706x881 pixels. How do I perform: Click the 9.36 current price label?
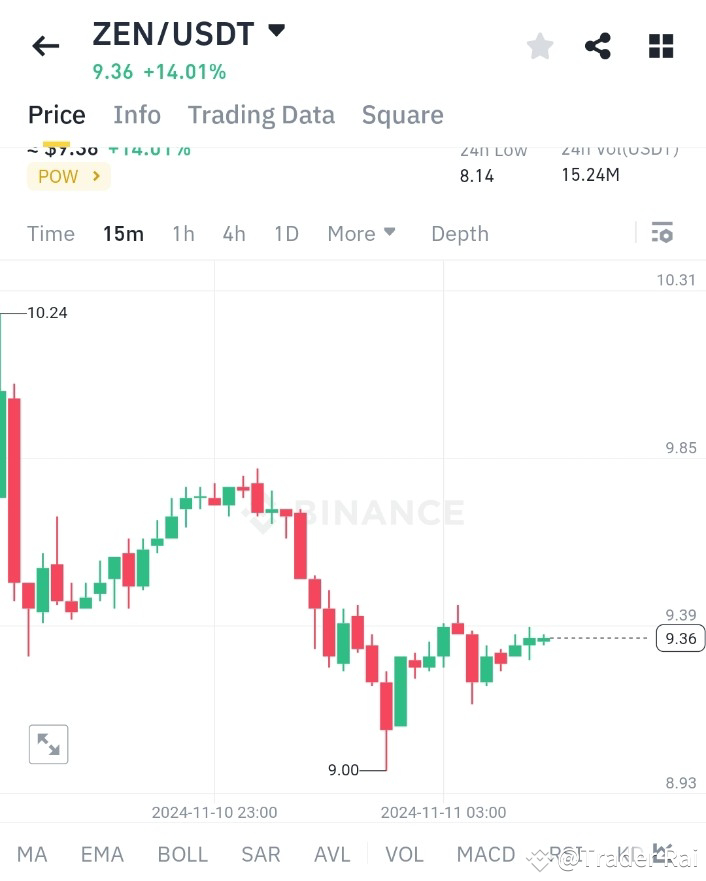(x=680, y=638)
